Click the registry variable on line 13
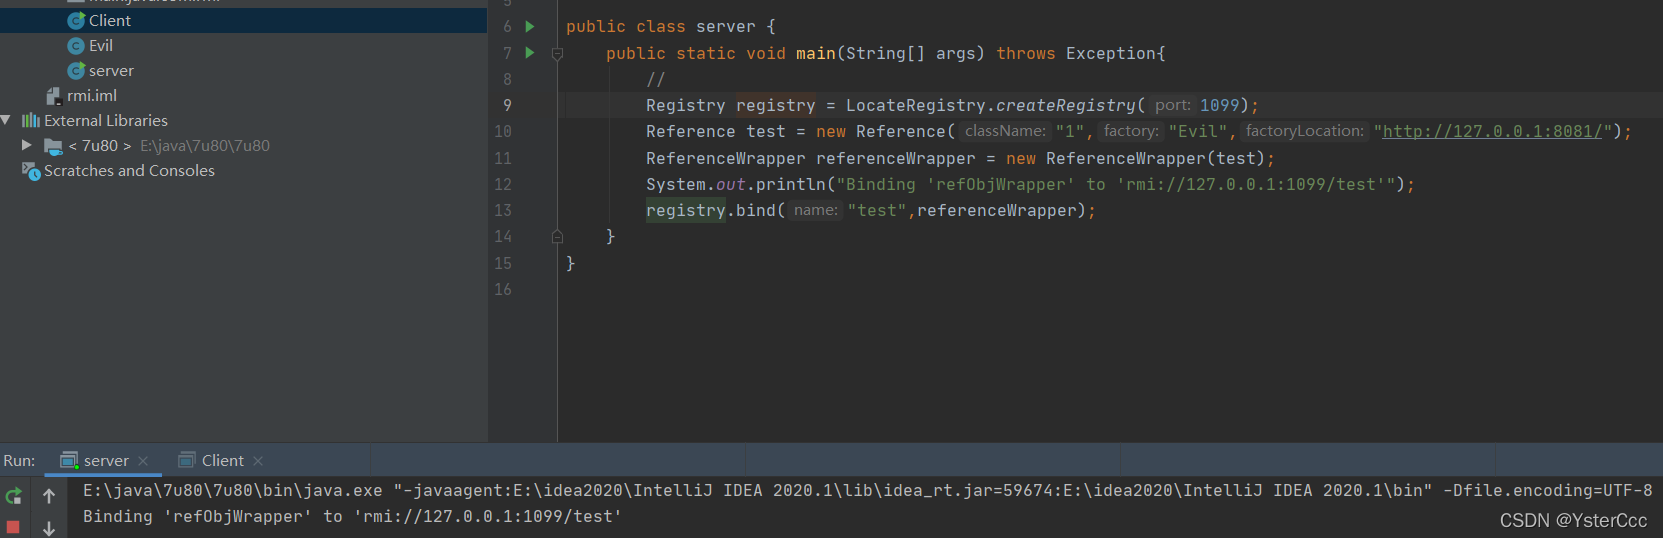Screen dimensions: 1663x538 click(686, 210)
